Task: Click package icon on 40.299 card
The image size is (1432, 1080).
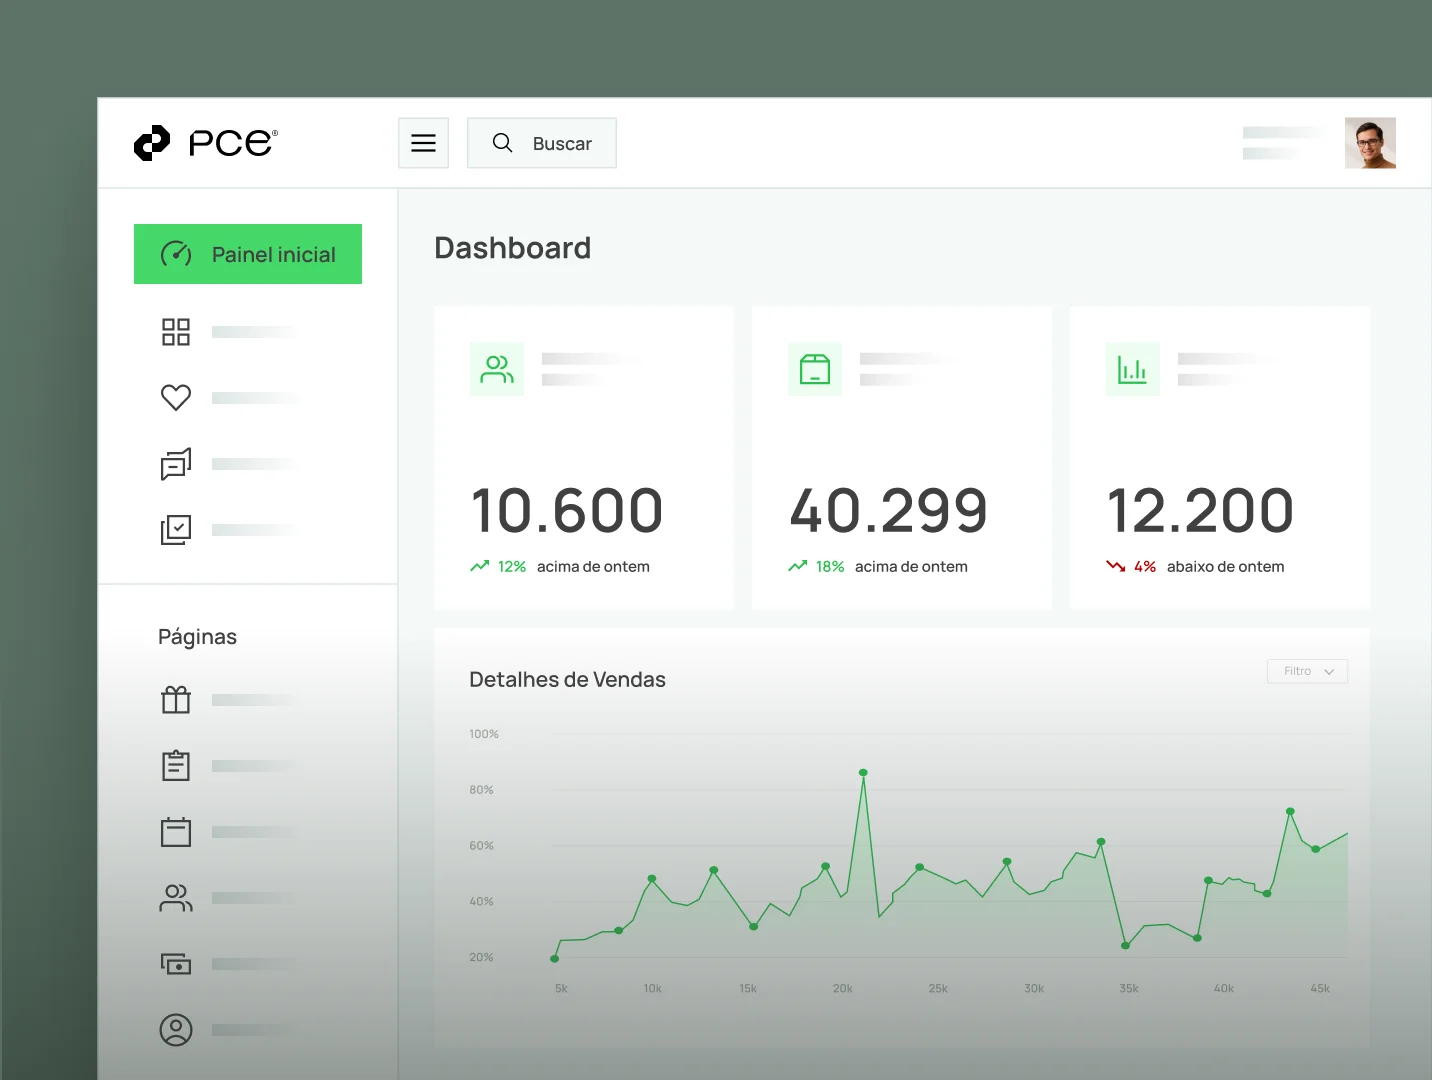Action: click(x=815, y=369)
